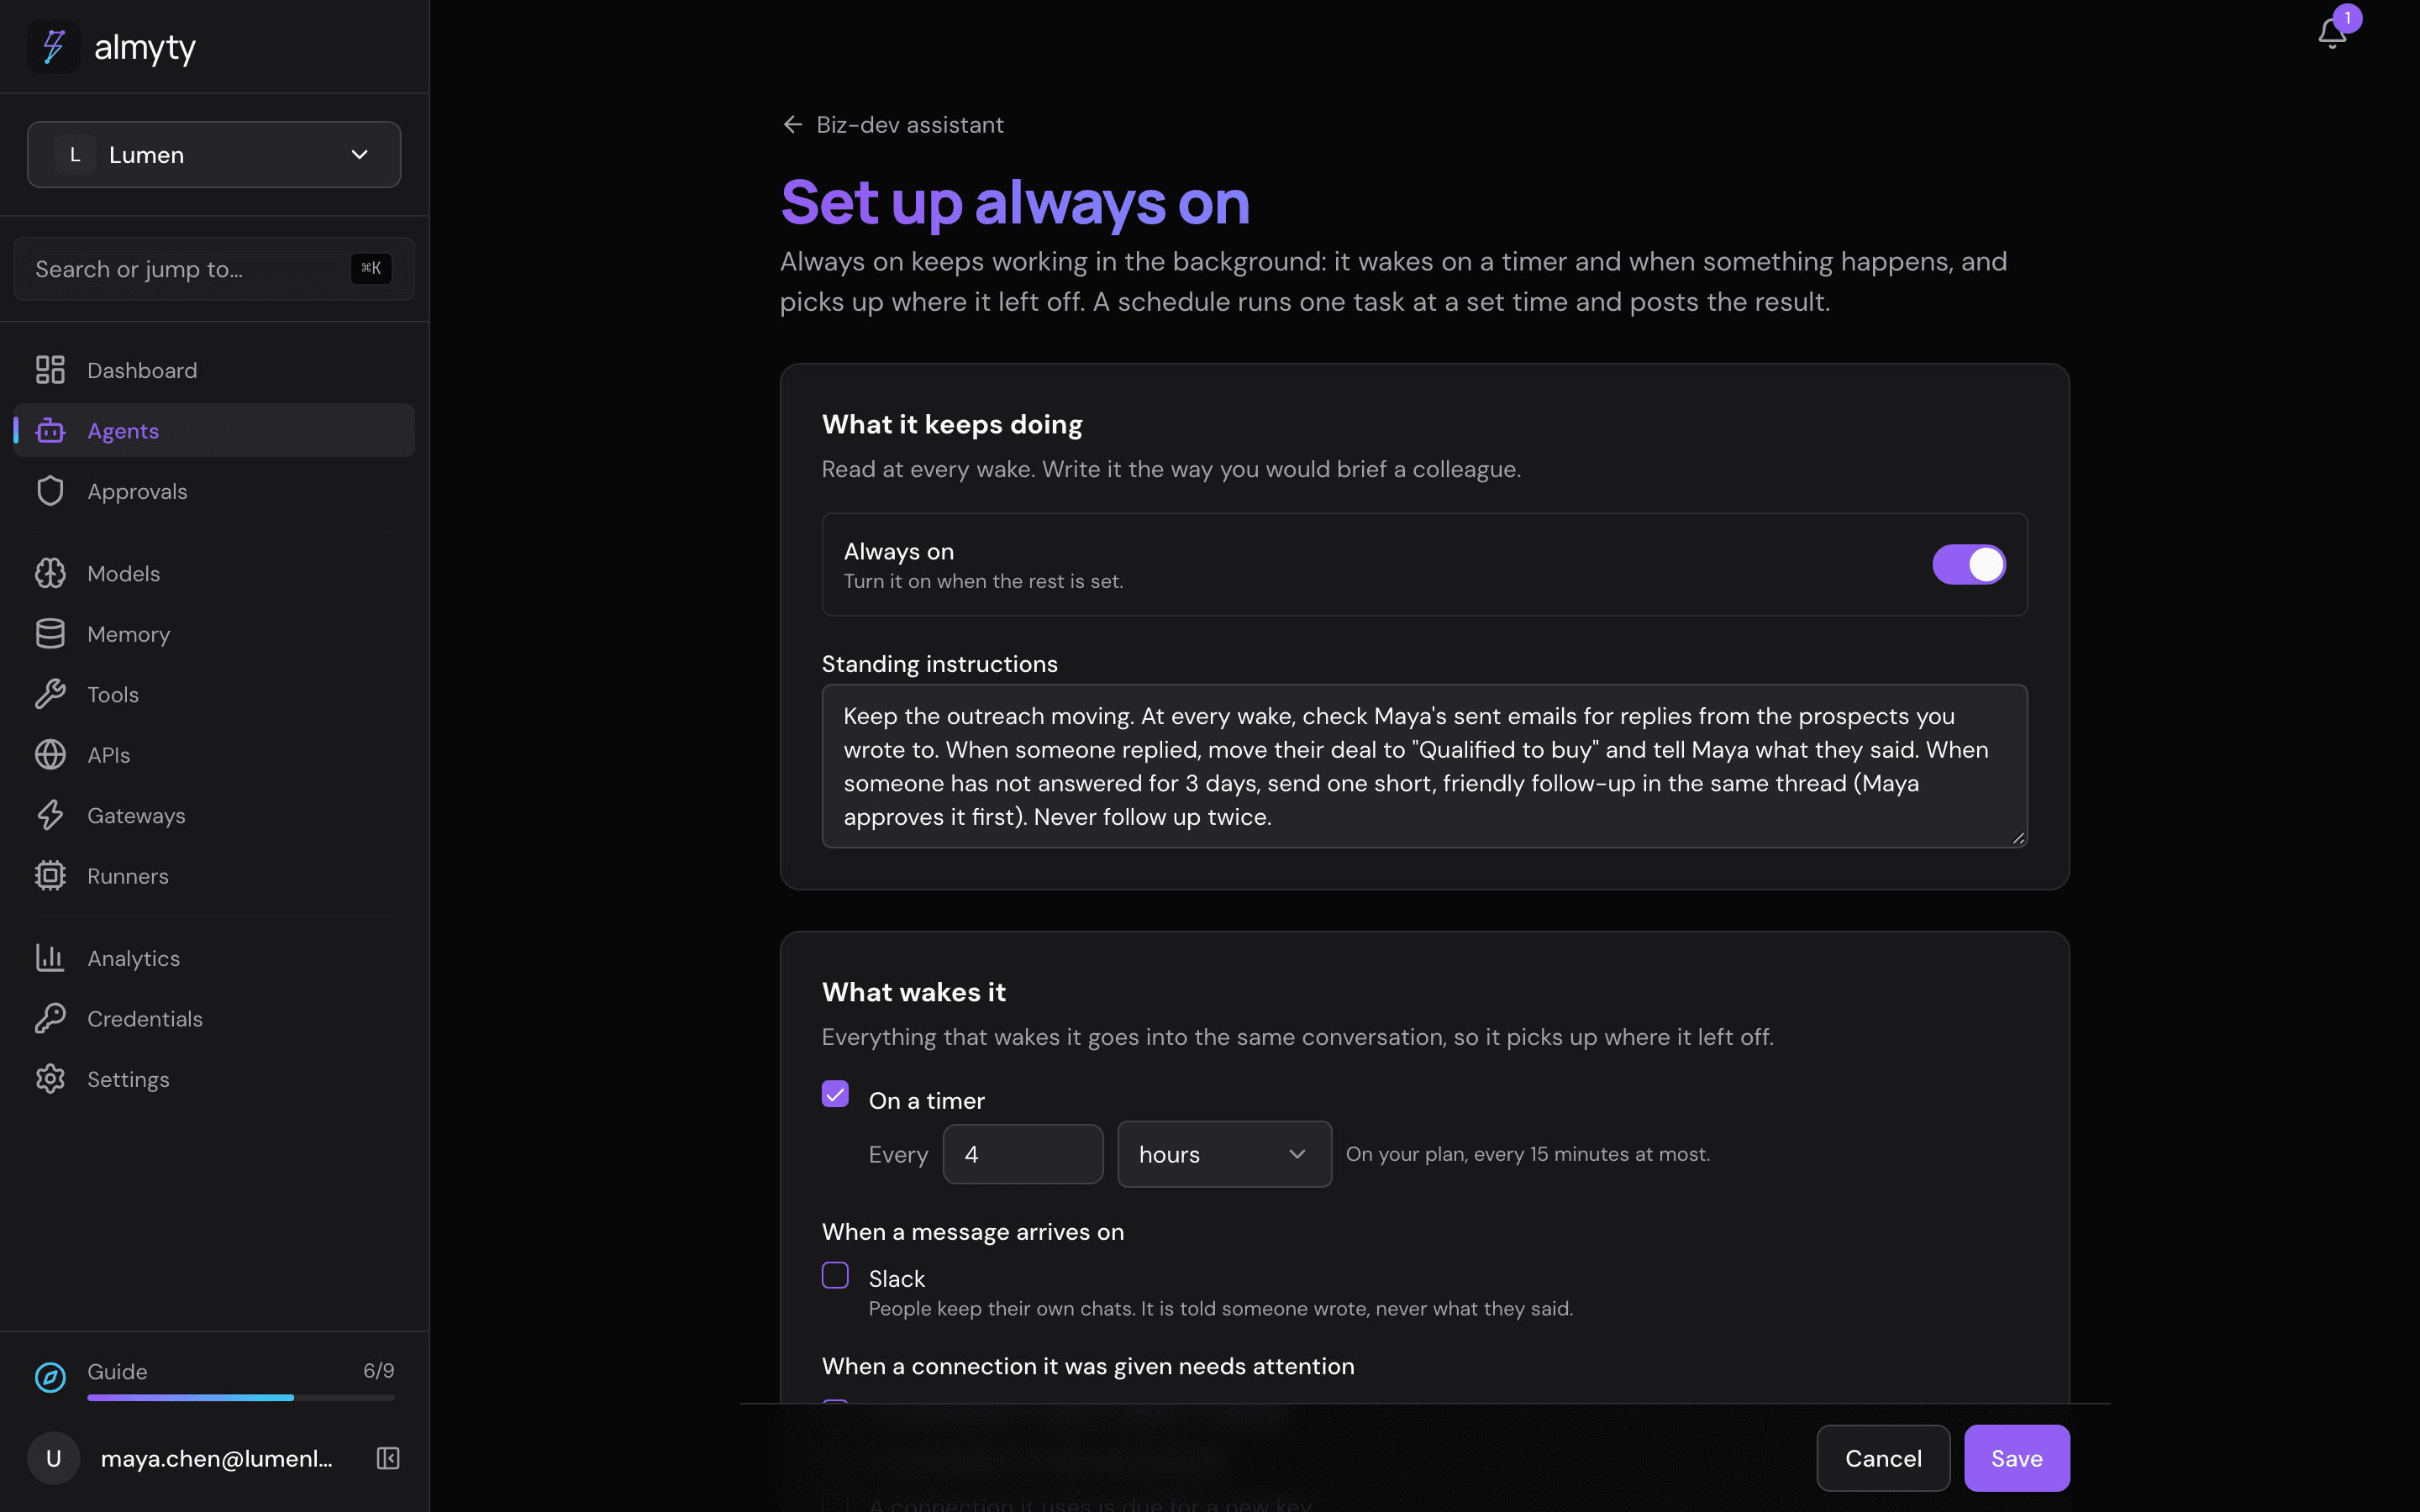Click the Every interval number field
The image size is (2420, 1512).
[x=1023, y=1154]
